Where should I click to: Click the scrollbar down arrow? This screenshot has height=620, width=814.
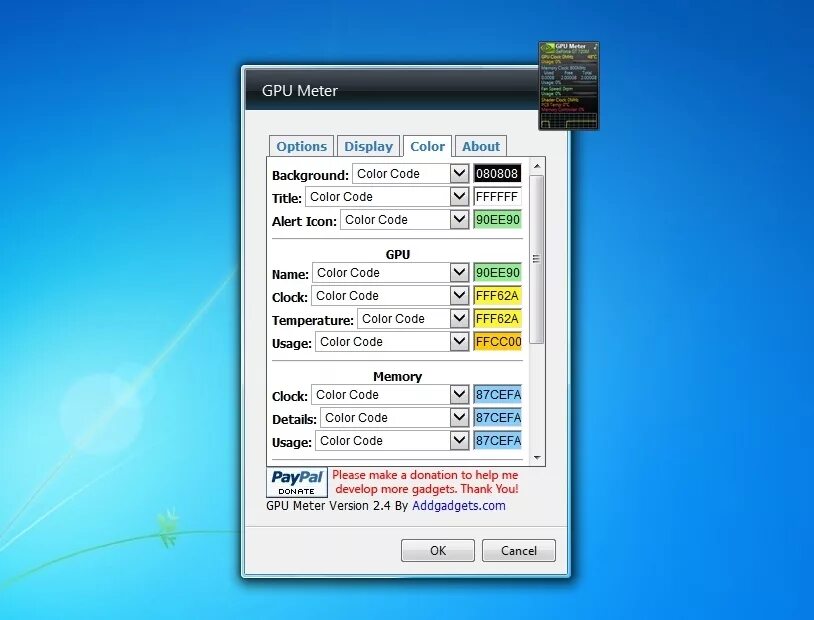(537, 457)
